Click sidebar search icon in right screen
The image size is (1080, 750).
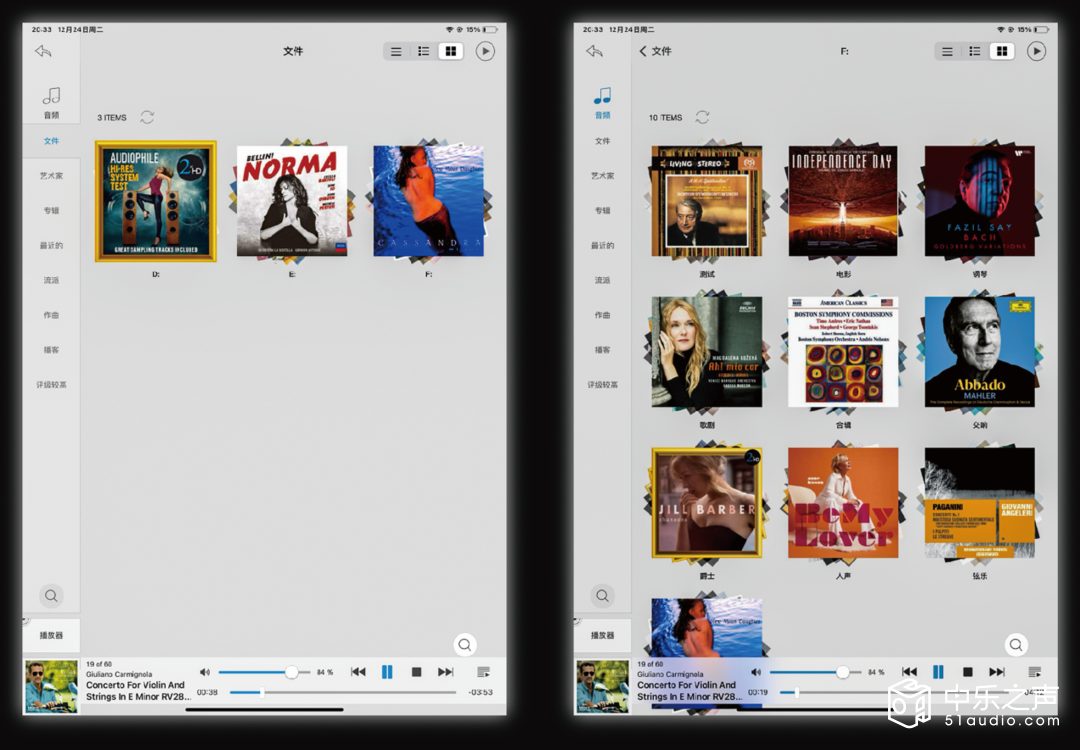coord(602,596)
